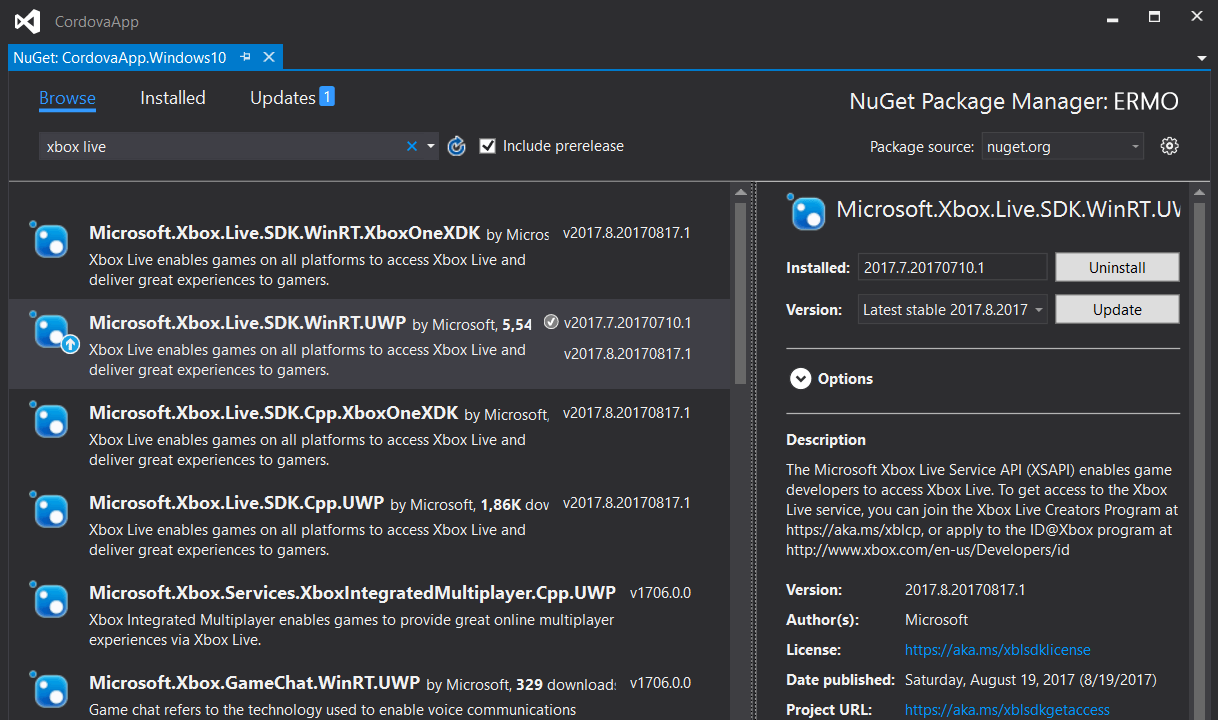Open the search history dropdown arrow

pyautogui.click(x=431, y=146)
